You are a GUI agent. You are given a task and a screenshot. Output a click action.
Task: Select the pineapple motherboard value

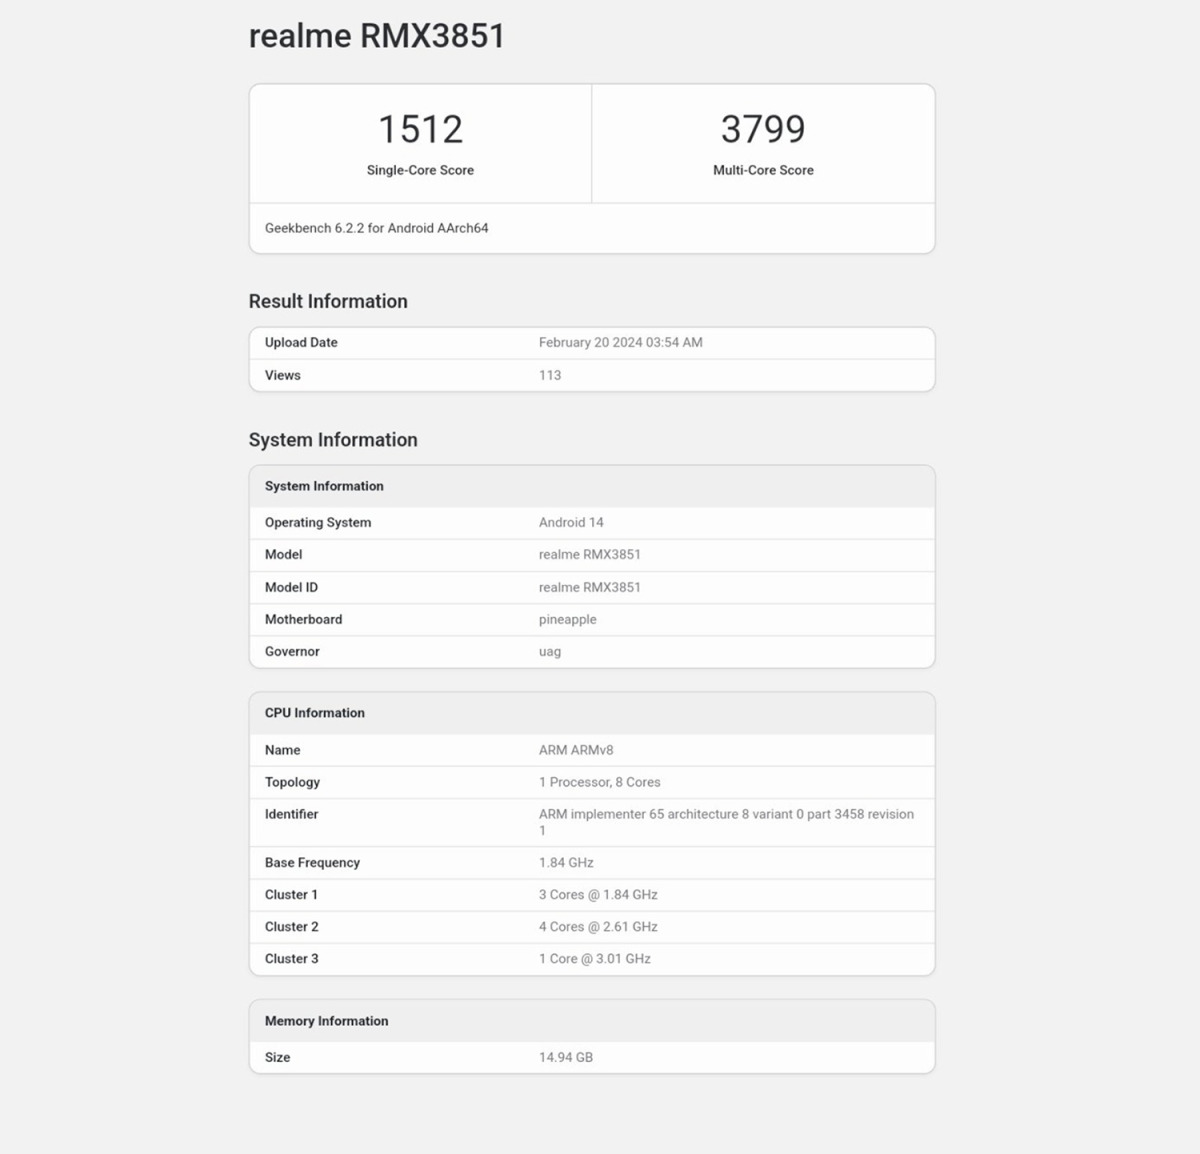pos(567,619)
